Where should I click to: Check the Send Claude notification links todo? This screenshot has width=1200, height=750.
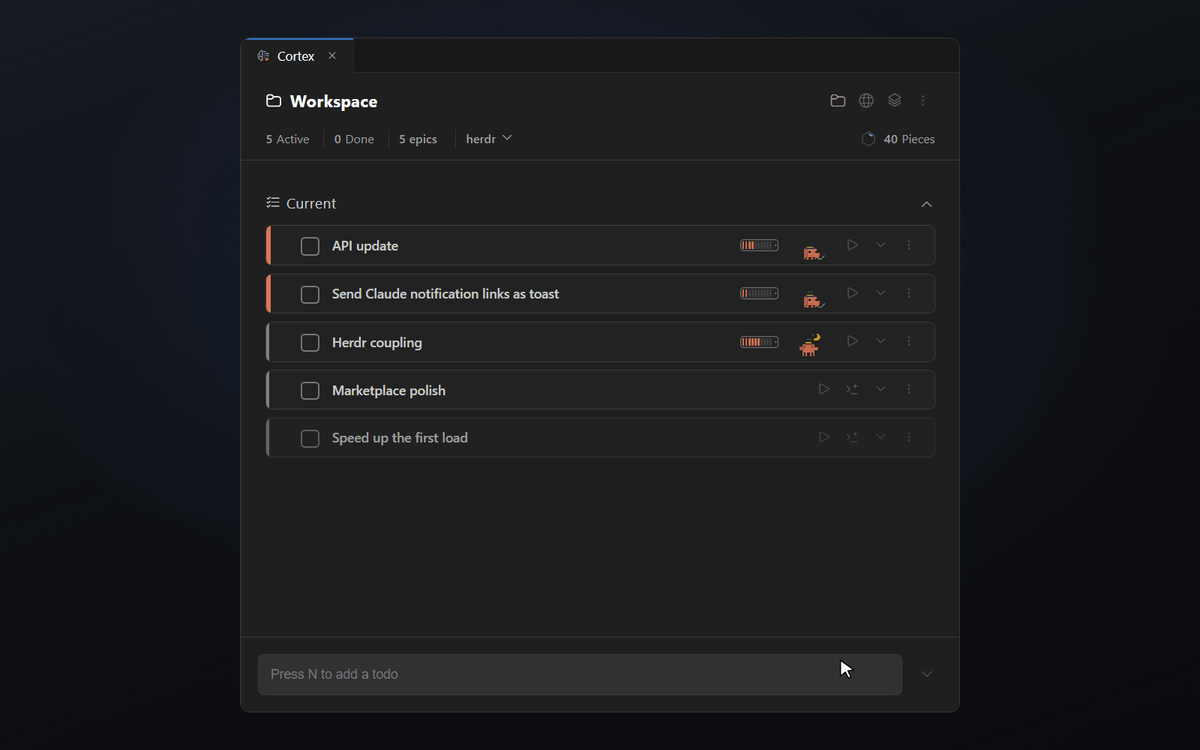tap(310, 294)
